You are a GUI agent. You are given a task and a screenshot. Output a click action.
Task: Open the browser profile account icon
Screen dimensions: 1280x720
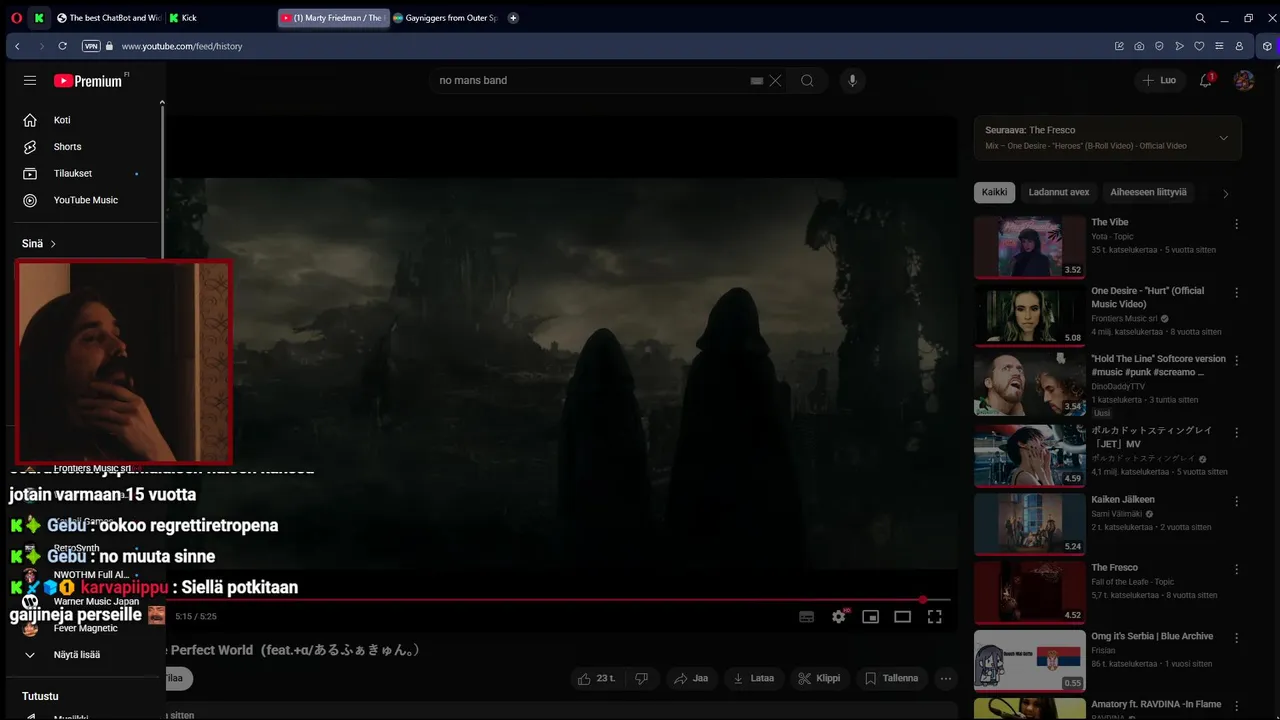point(1239,46)
